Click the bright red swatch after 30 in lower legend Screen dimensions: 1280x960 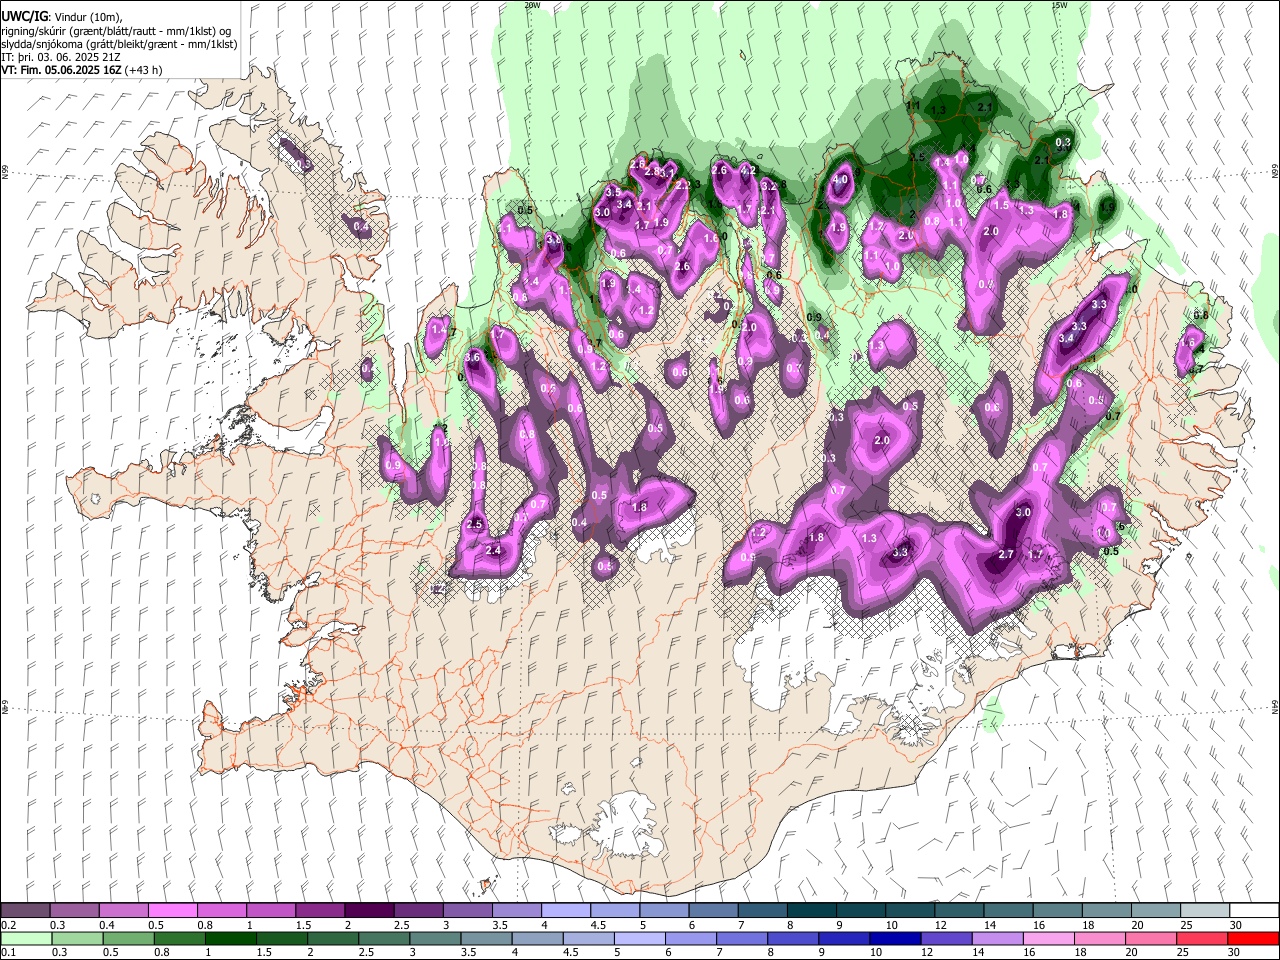pos(1254,938)
